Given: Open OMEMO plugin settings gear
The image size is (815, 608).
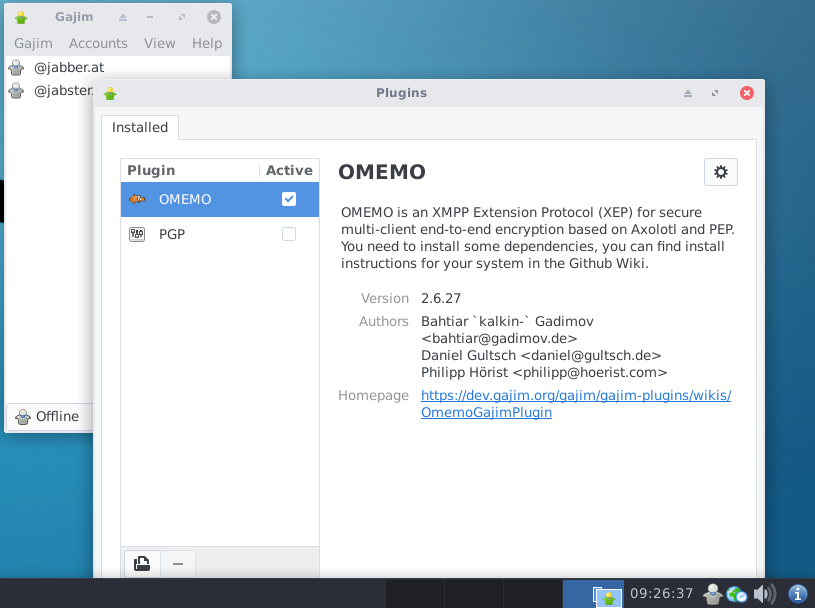Looking at the screenshot, I should 720,172.
